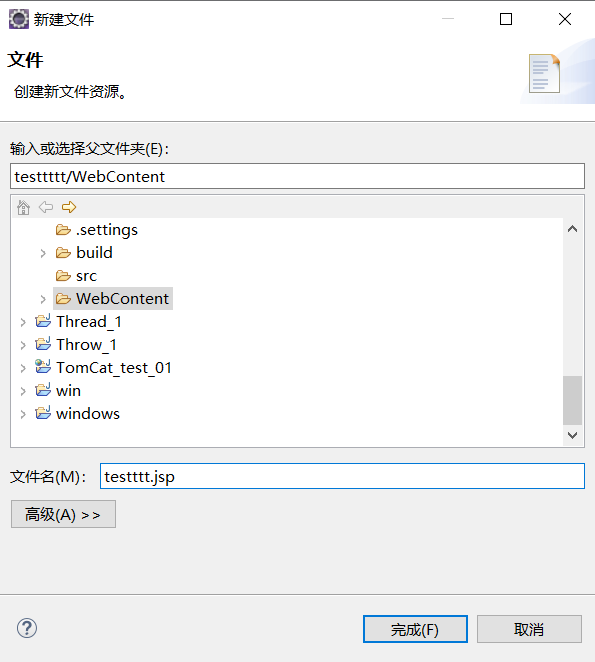Image resolution: width=595 pixels, height=662 pixels.
Task: Click the 完成(F) finish button
Action: [x=415, y=629]
